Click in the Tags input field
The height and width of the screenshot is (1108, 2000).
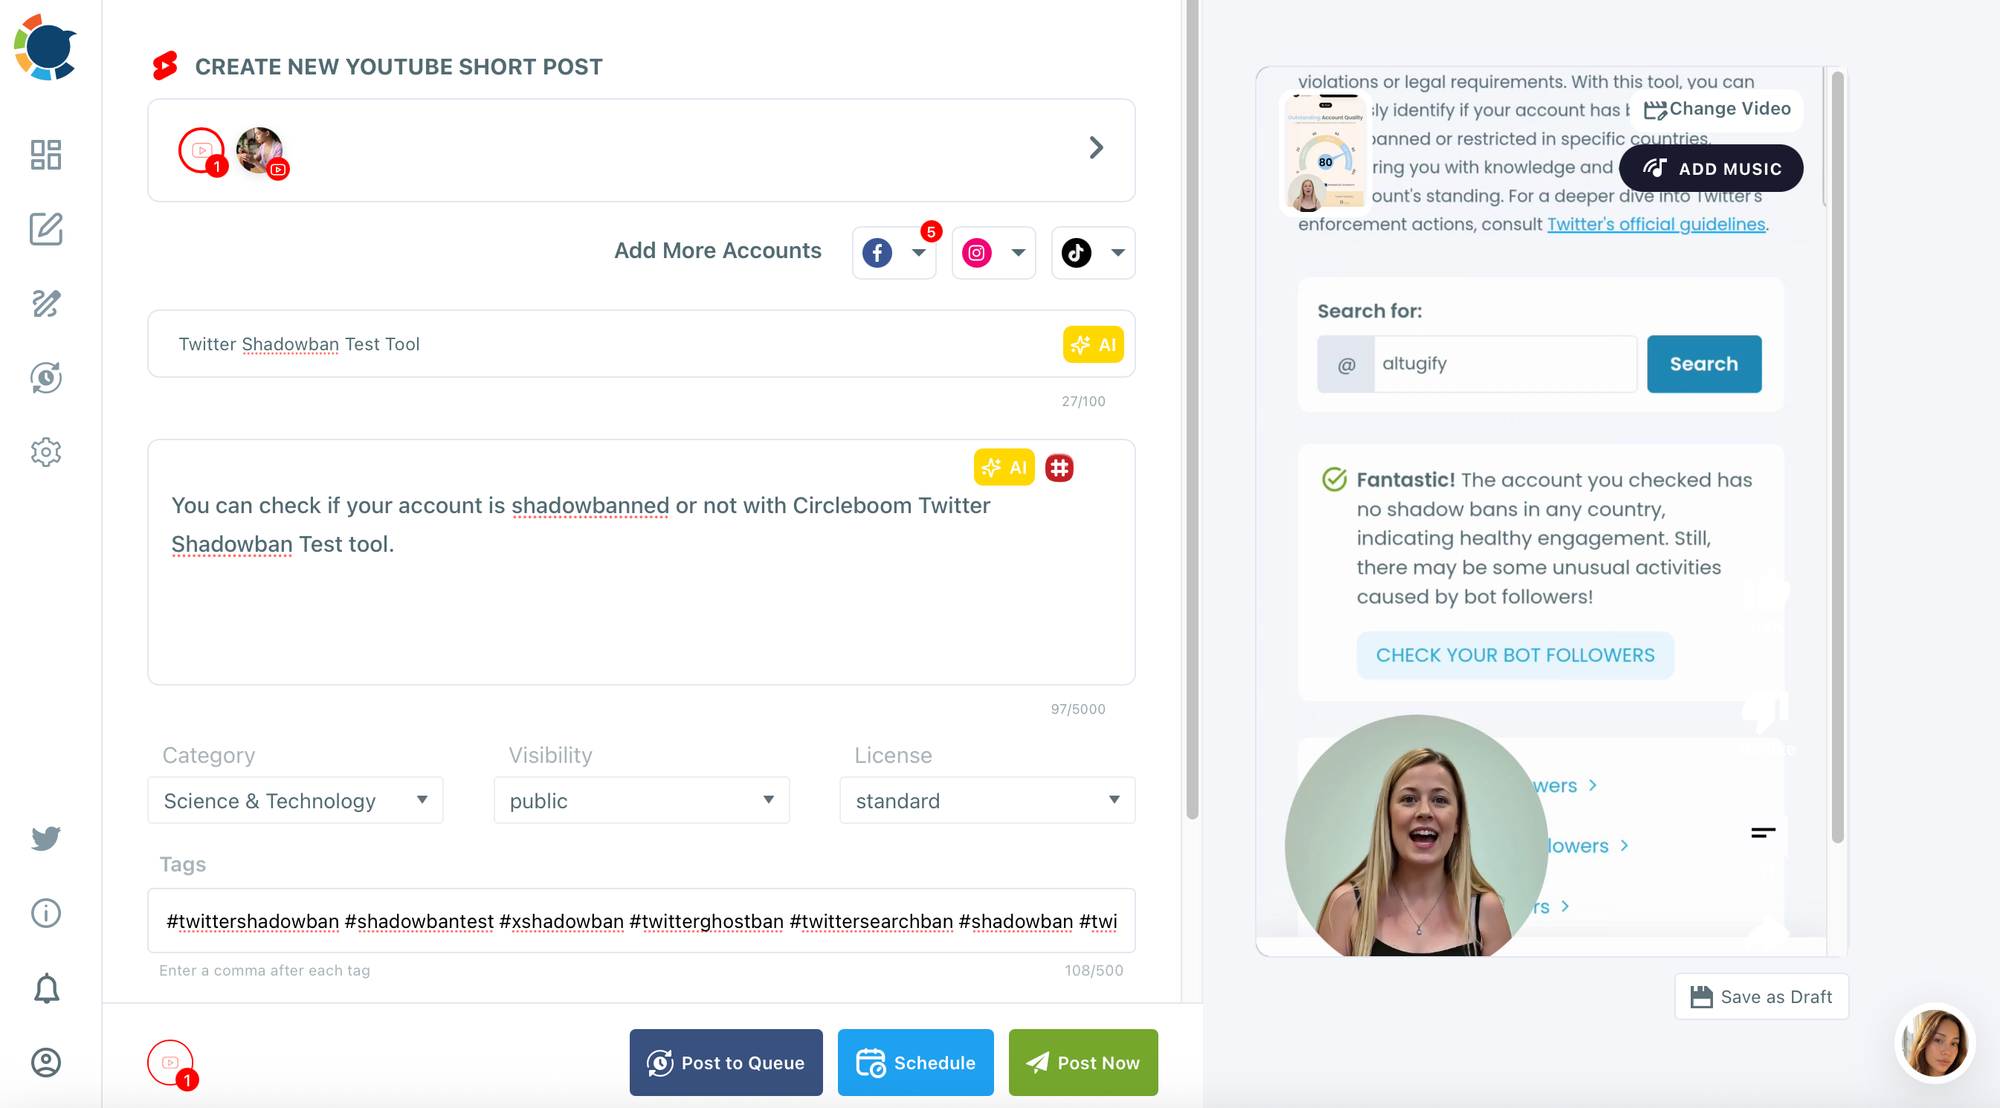coord(641,921)
